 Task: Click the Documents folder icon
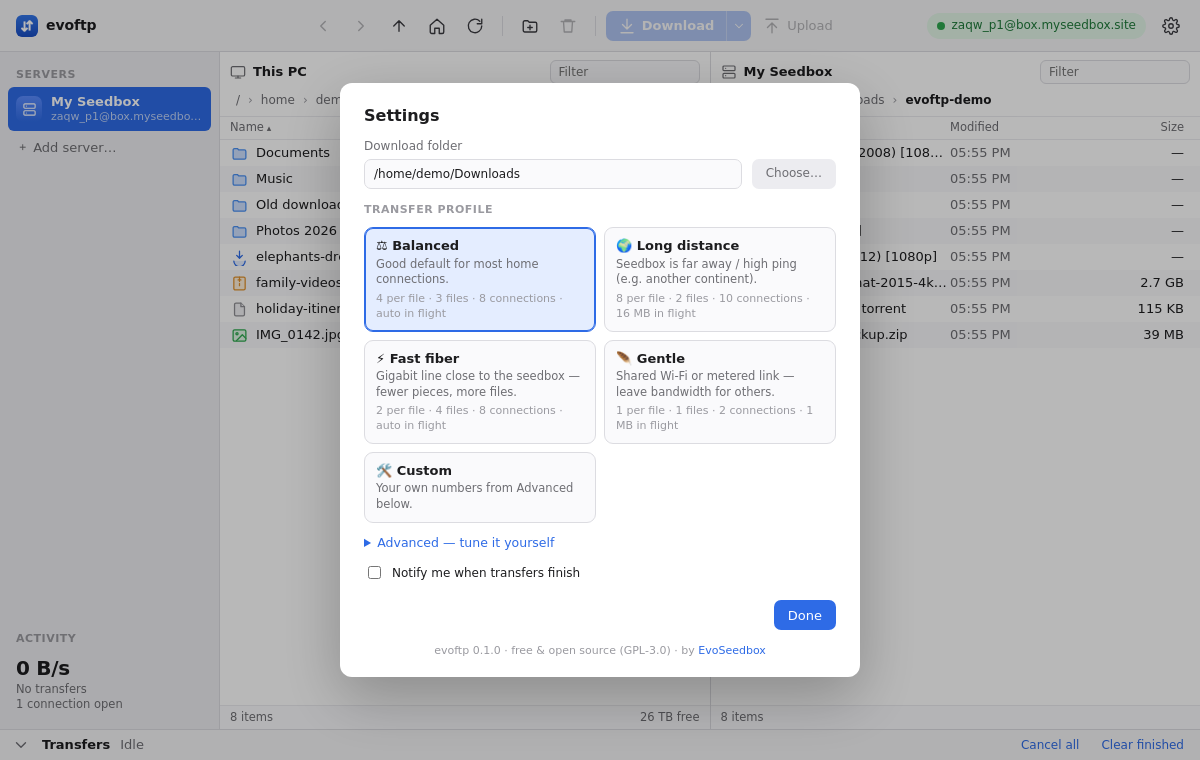pos(240,153)
